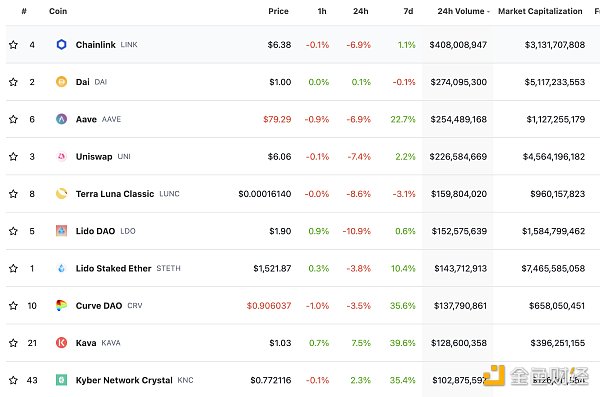Screen dimensions: 600x397
Task: Click the Dai coin logo
Action: tap(61, 82)
